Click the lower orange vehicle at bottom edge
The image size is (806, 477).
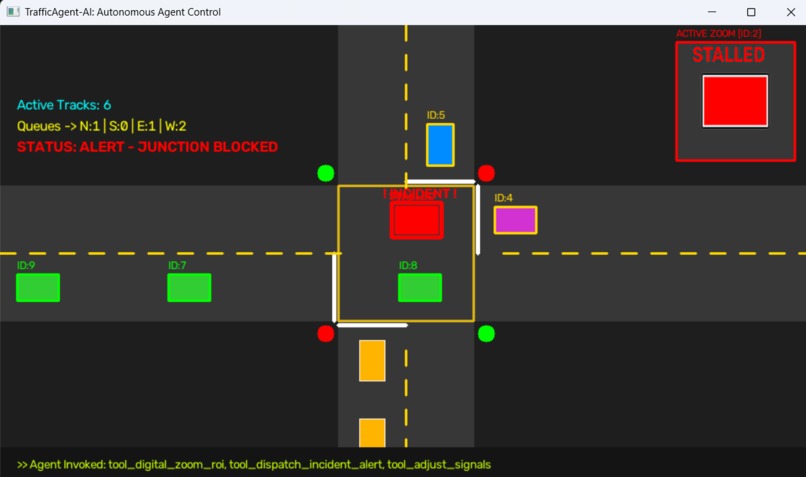click(x=372, y=433)
